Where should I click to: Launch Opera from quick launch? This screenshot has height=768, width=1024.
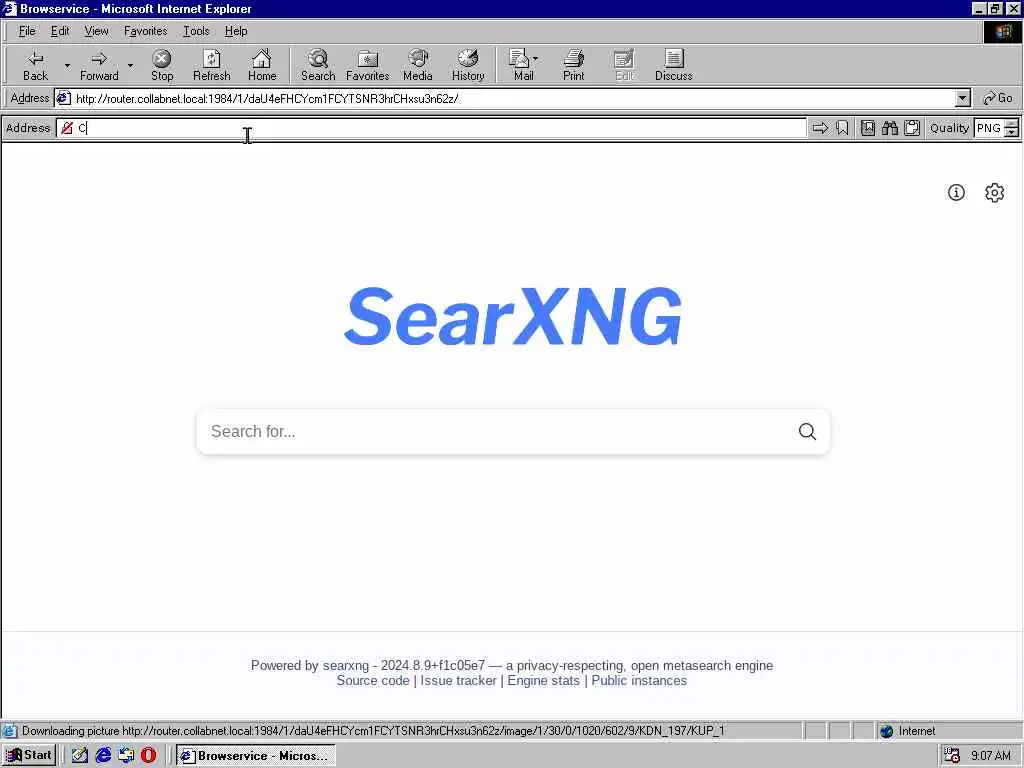149,755
